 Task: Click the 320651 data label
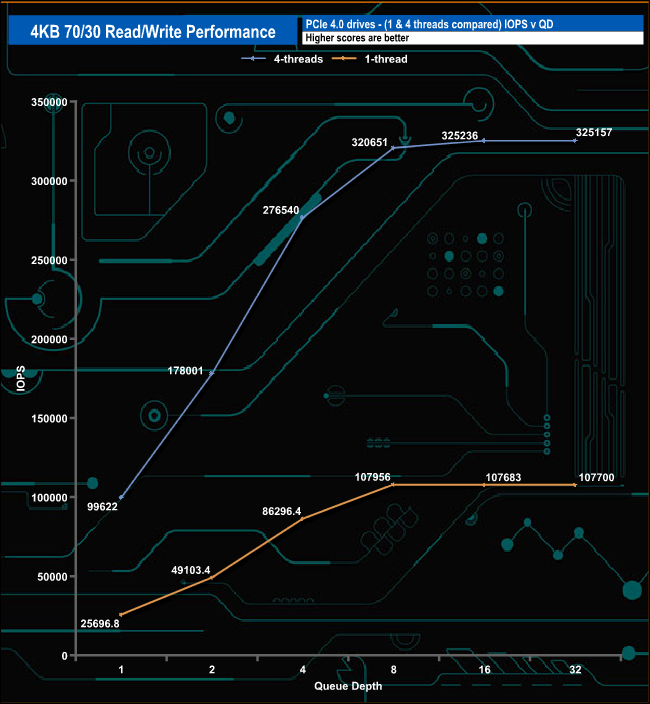point(370,142)
